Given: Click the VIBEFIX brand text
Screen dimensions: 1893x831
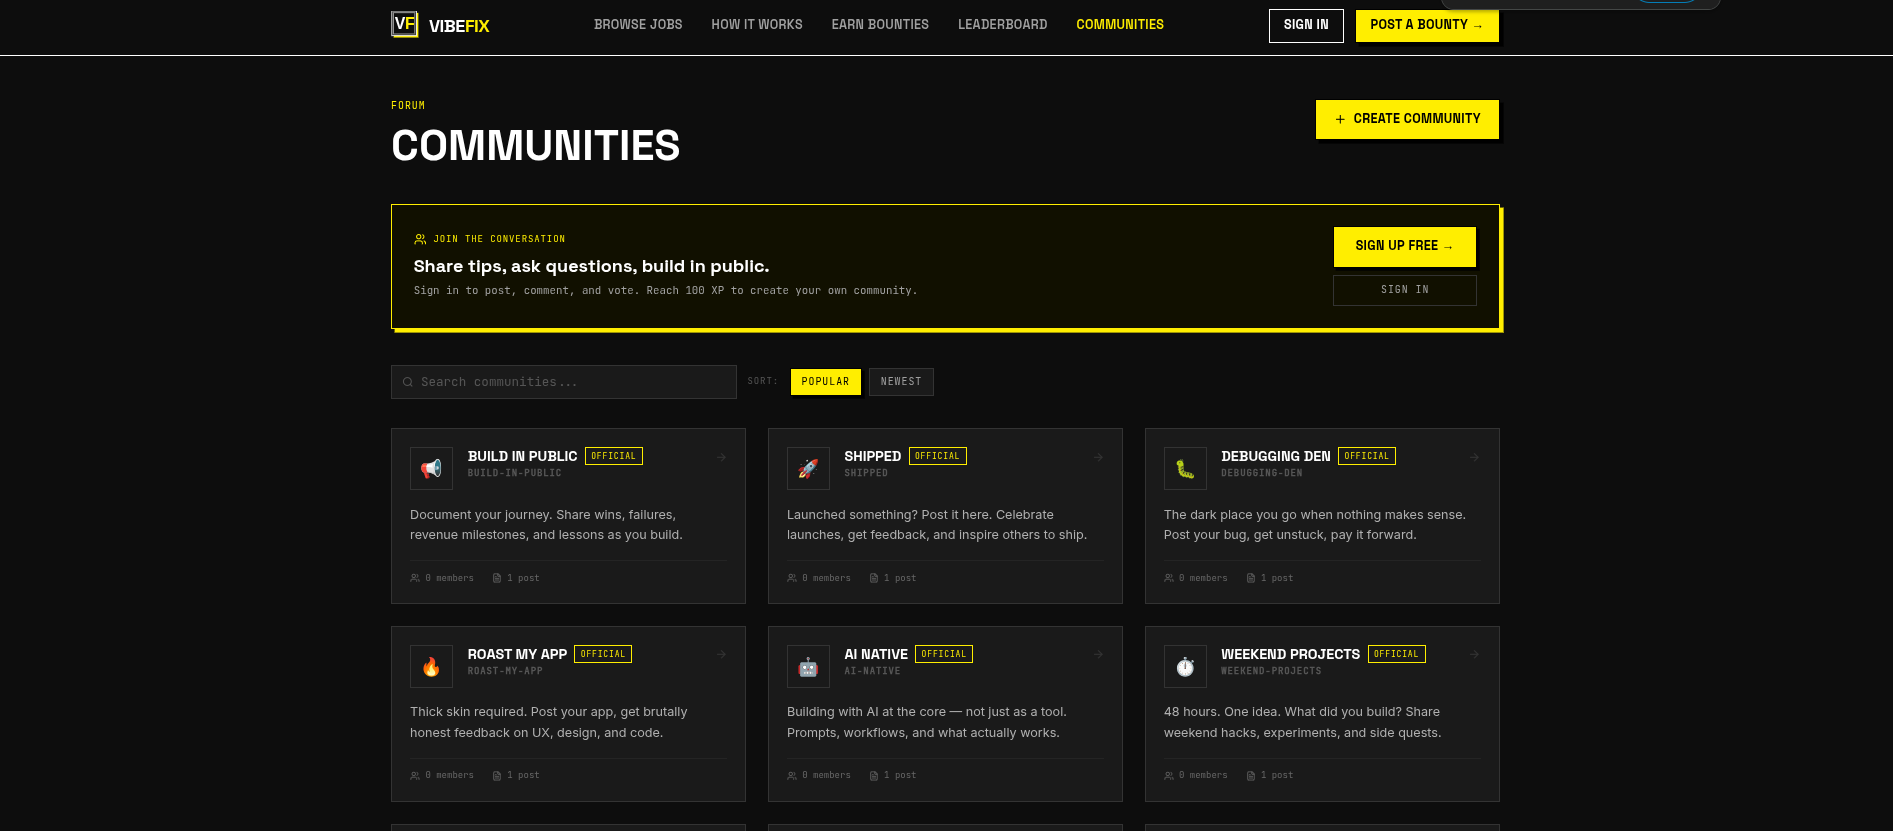Looking at the screenshot, I should (x=459, y=26).
